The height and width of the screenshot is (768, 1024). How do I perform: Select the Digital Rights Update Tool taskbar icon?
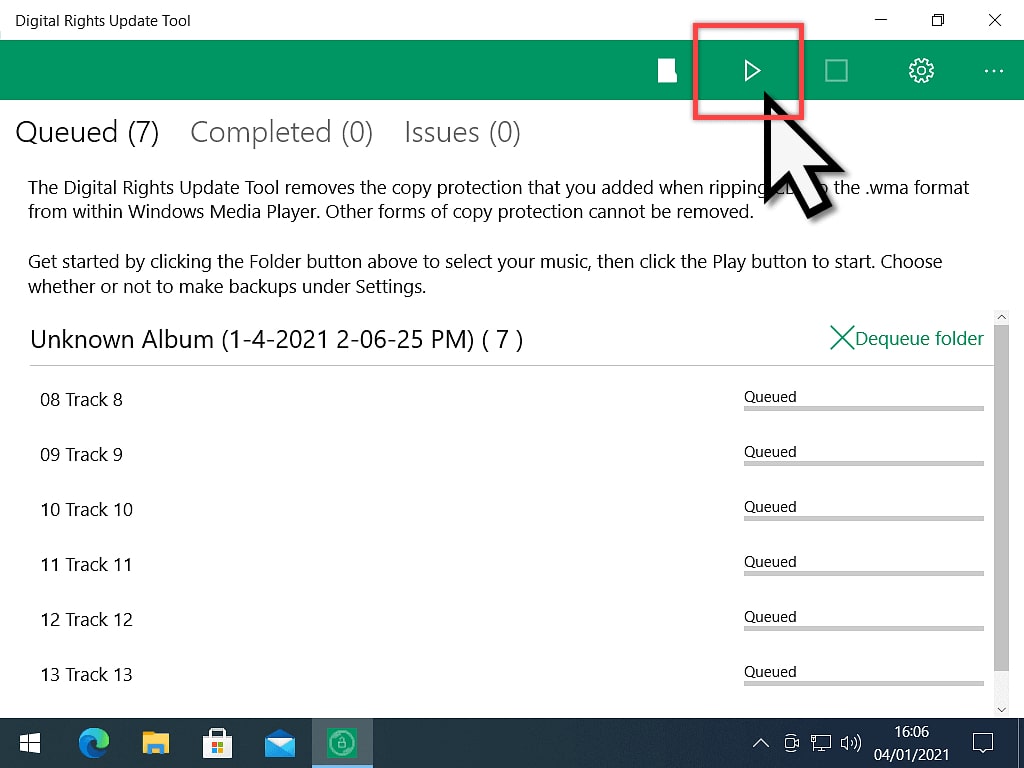pos(342,742)
